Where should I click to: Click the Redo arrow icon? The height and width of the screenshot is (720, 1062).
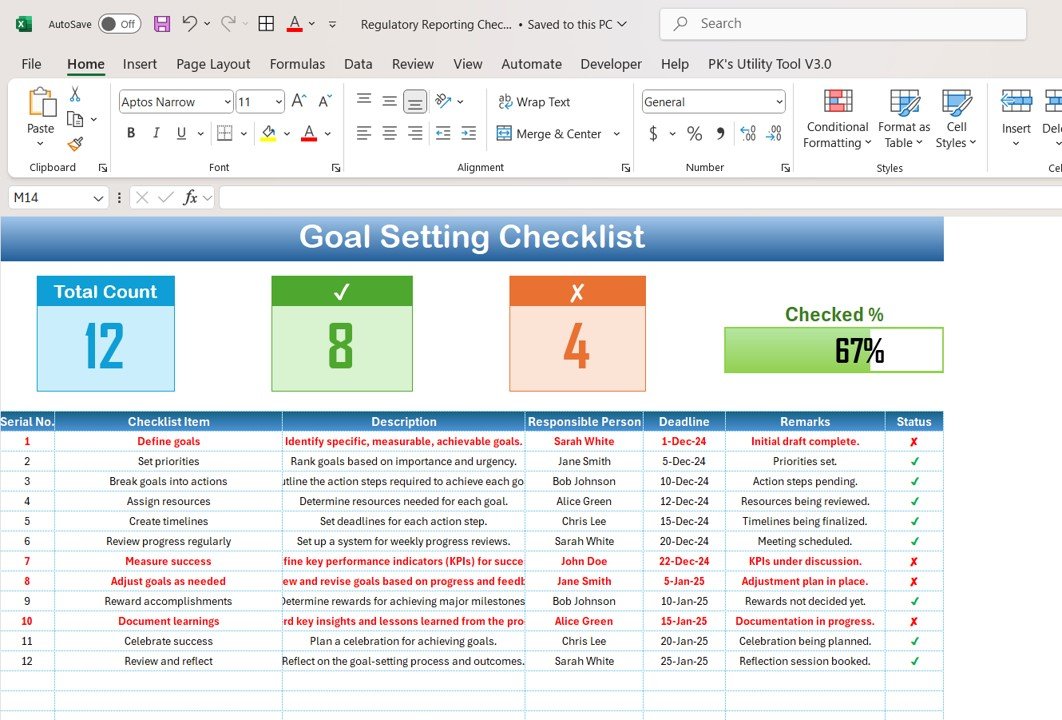point(228,24)
